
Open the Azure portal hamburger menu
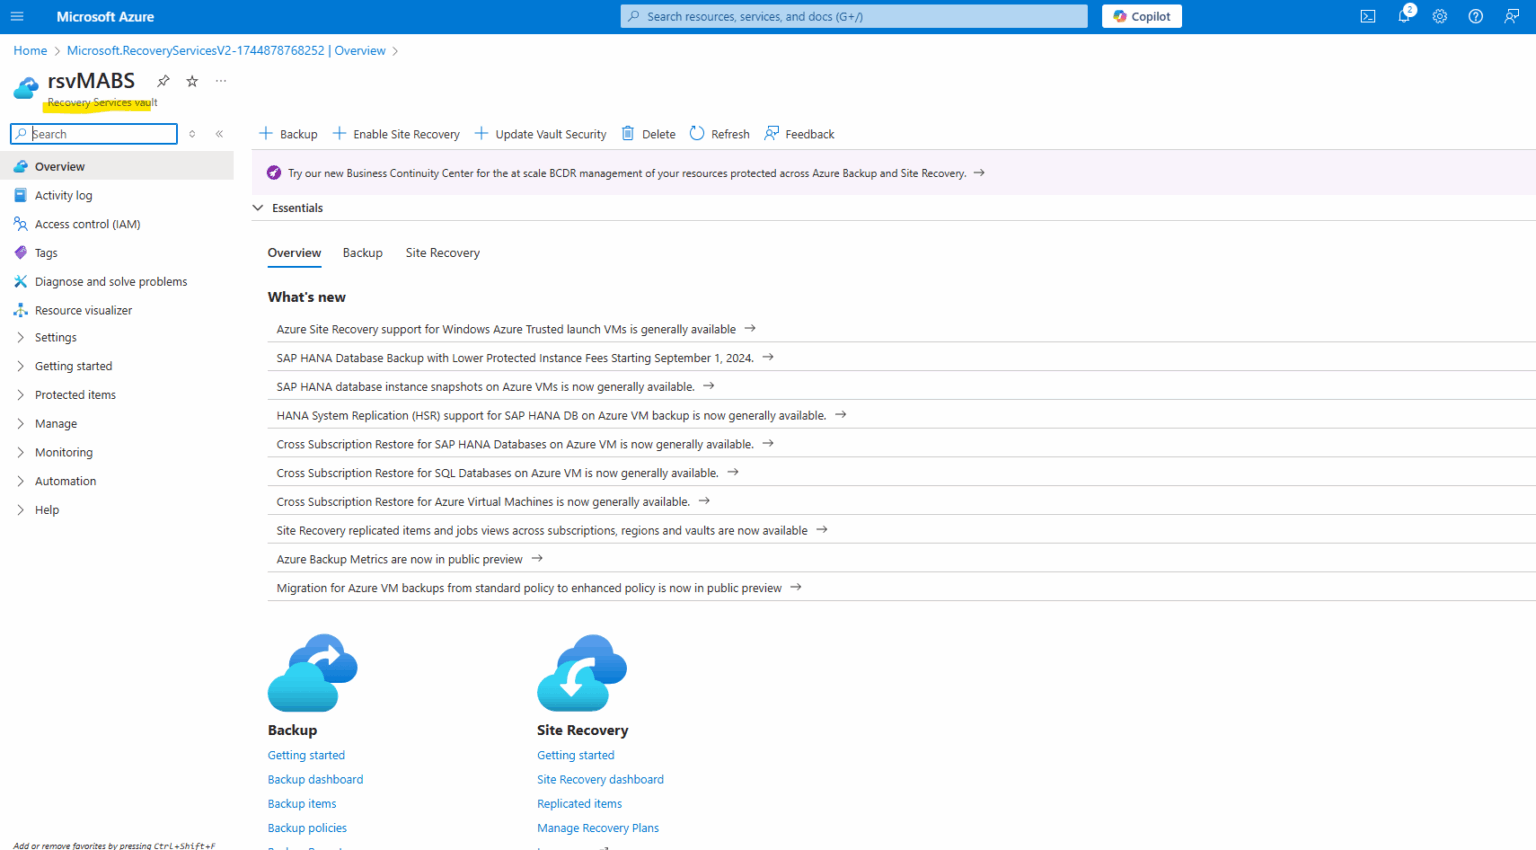17,17
